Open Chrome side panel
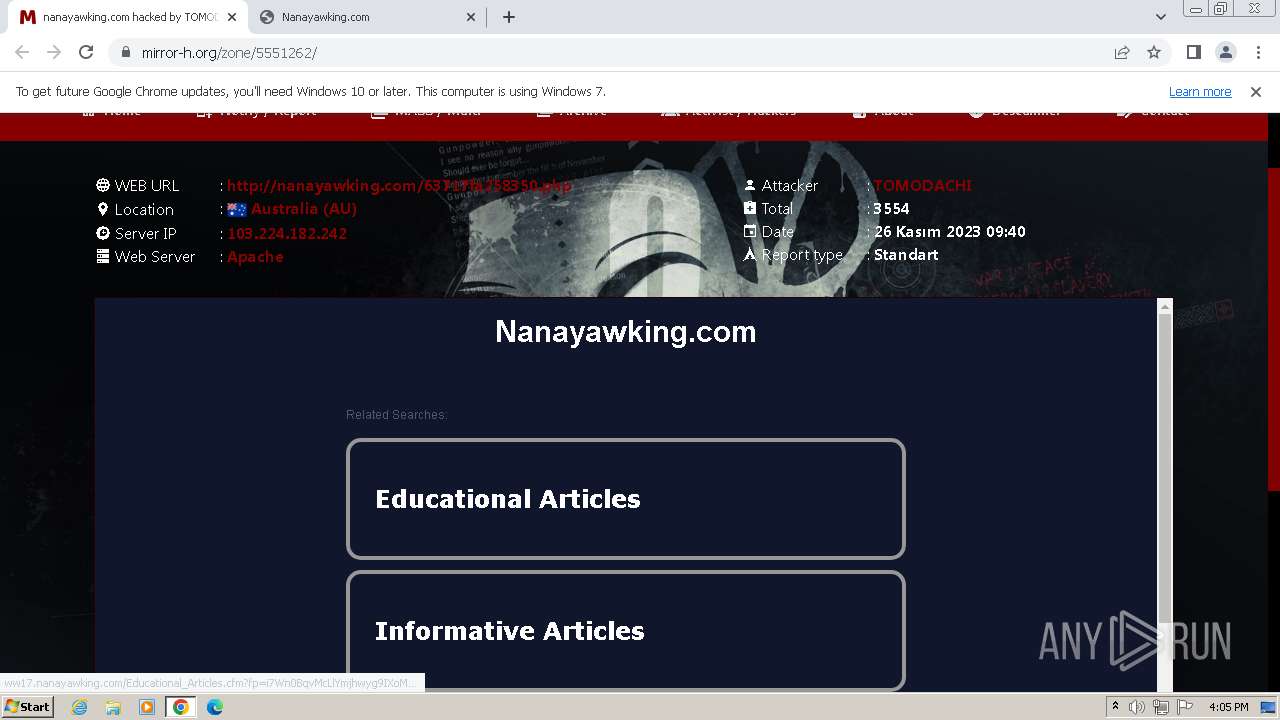Viewport: 1280px width, 720px height. tap(1193, 52)
